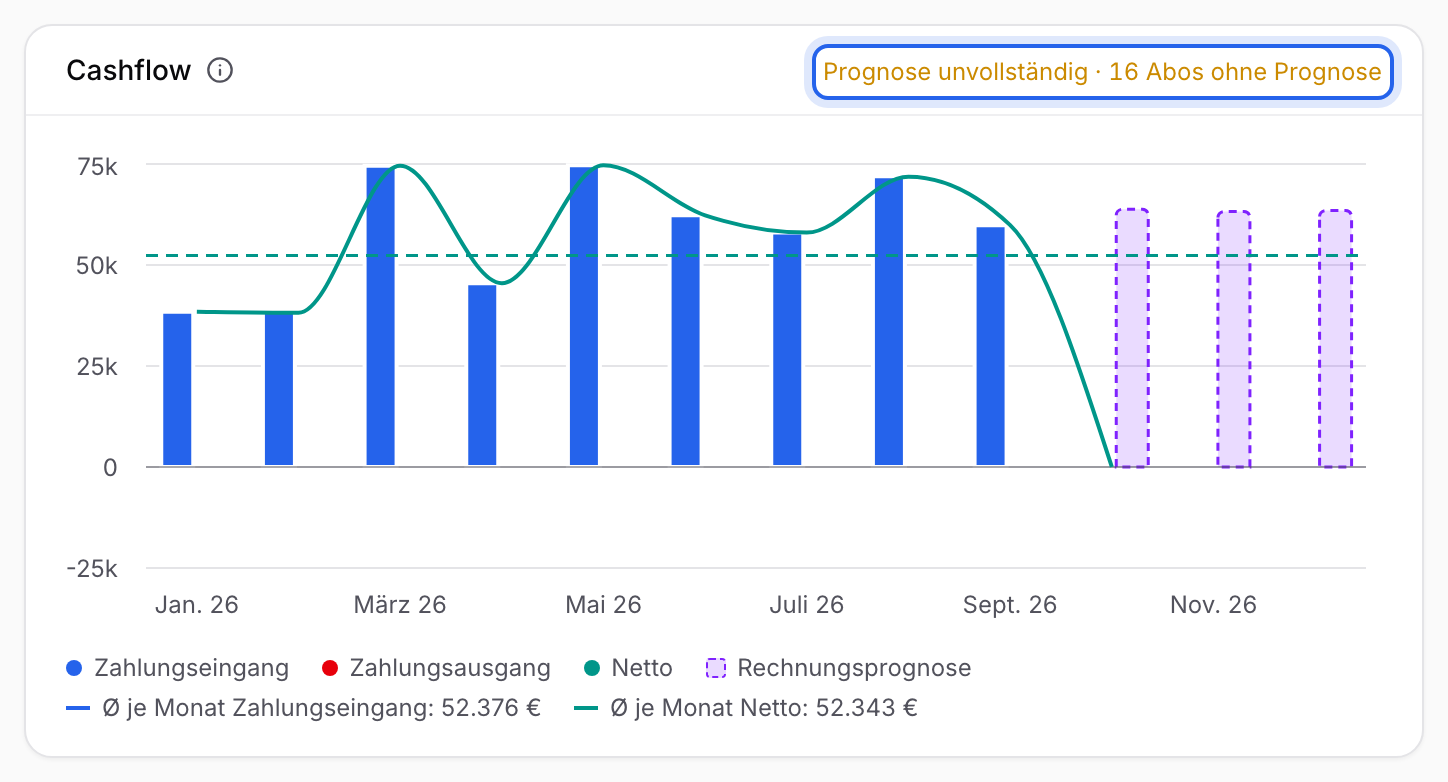This screenshot has height=782, width=1448.
Task: Select the blue bar above Mai 26
Action: point(584,317)
